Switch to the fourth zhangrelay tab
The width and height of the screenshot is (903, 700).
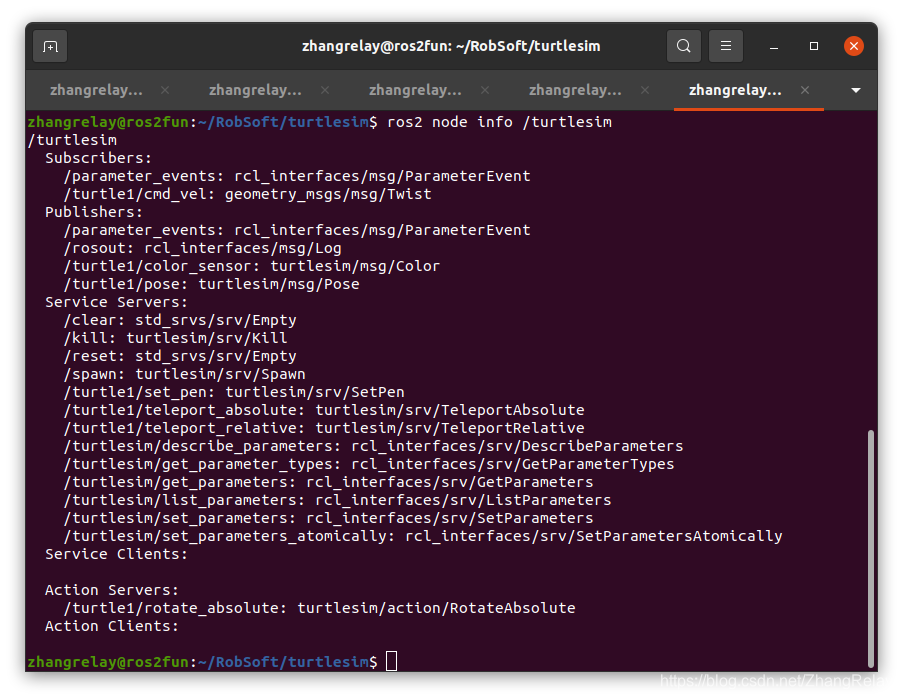pyautogui.click(x=575, y=90)
